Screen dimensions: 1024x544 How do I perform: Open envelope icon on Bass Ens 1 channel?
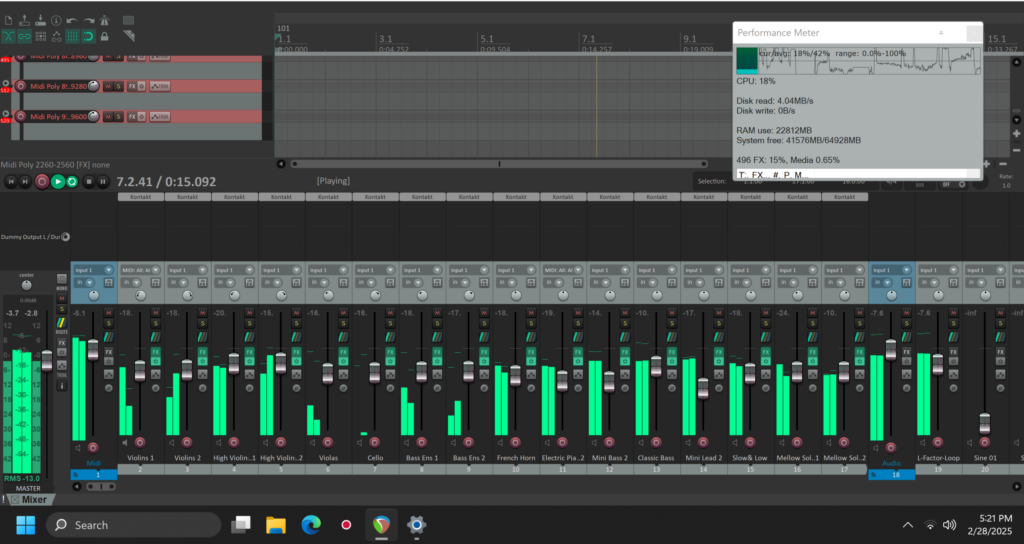pos(438,375)
